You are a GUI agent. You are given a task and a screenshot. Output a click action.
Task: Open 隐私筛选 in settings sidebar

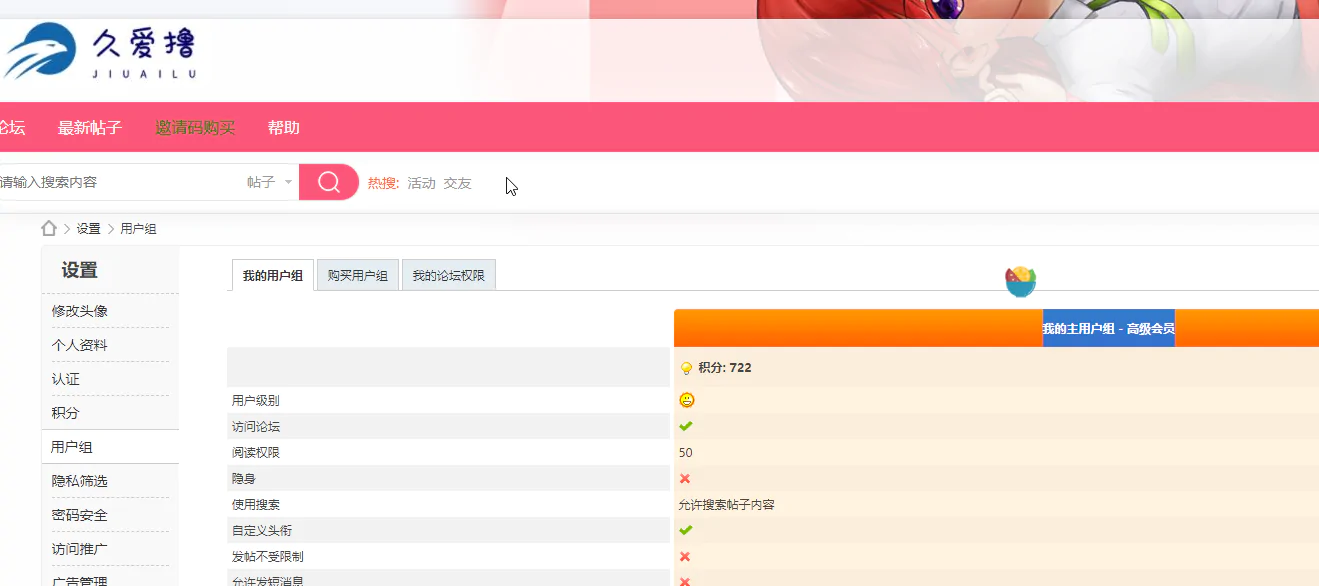(80, 481)
